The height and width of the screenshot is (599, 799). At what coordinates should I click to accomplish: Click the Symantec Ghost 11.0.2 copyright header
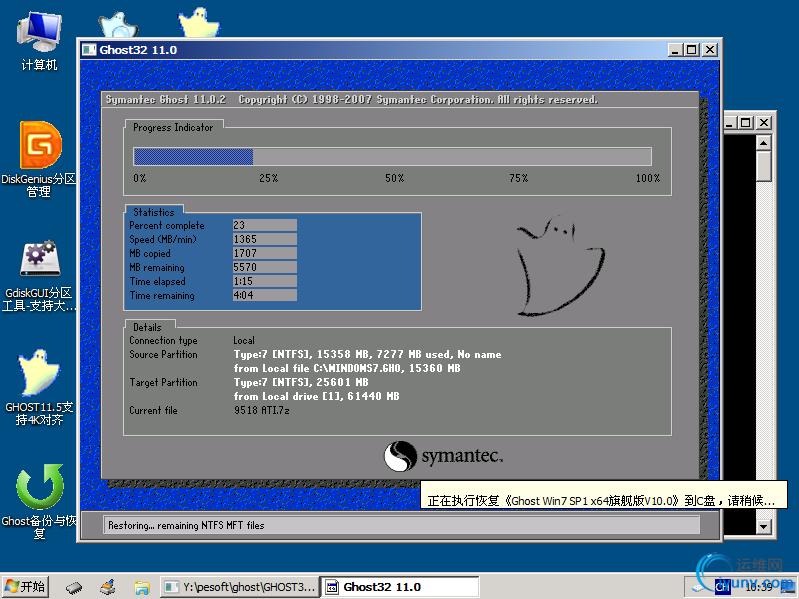point(352,99)
